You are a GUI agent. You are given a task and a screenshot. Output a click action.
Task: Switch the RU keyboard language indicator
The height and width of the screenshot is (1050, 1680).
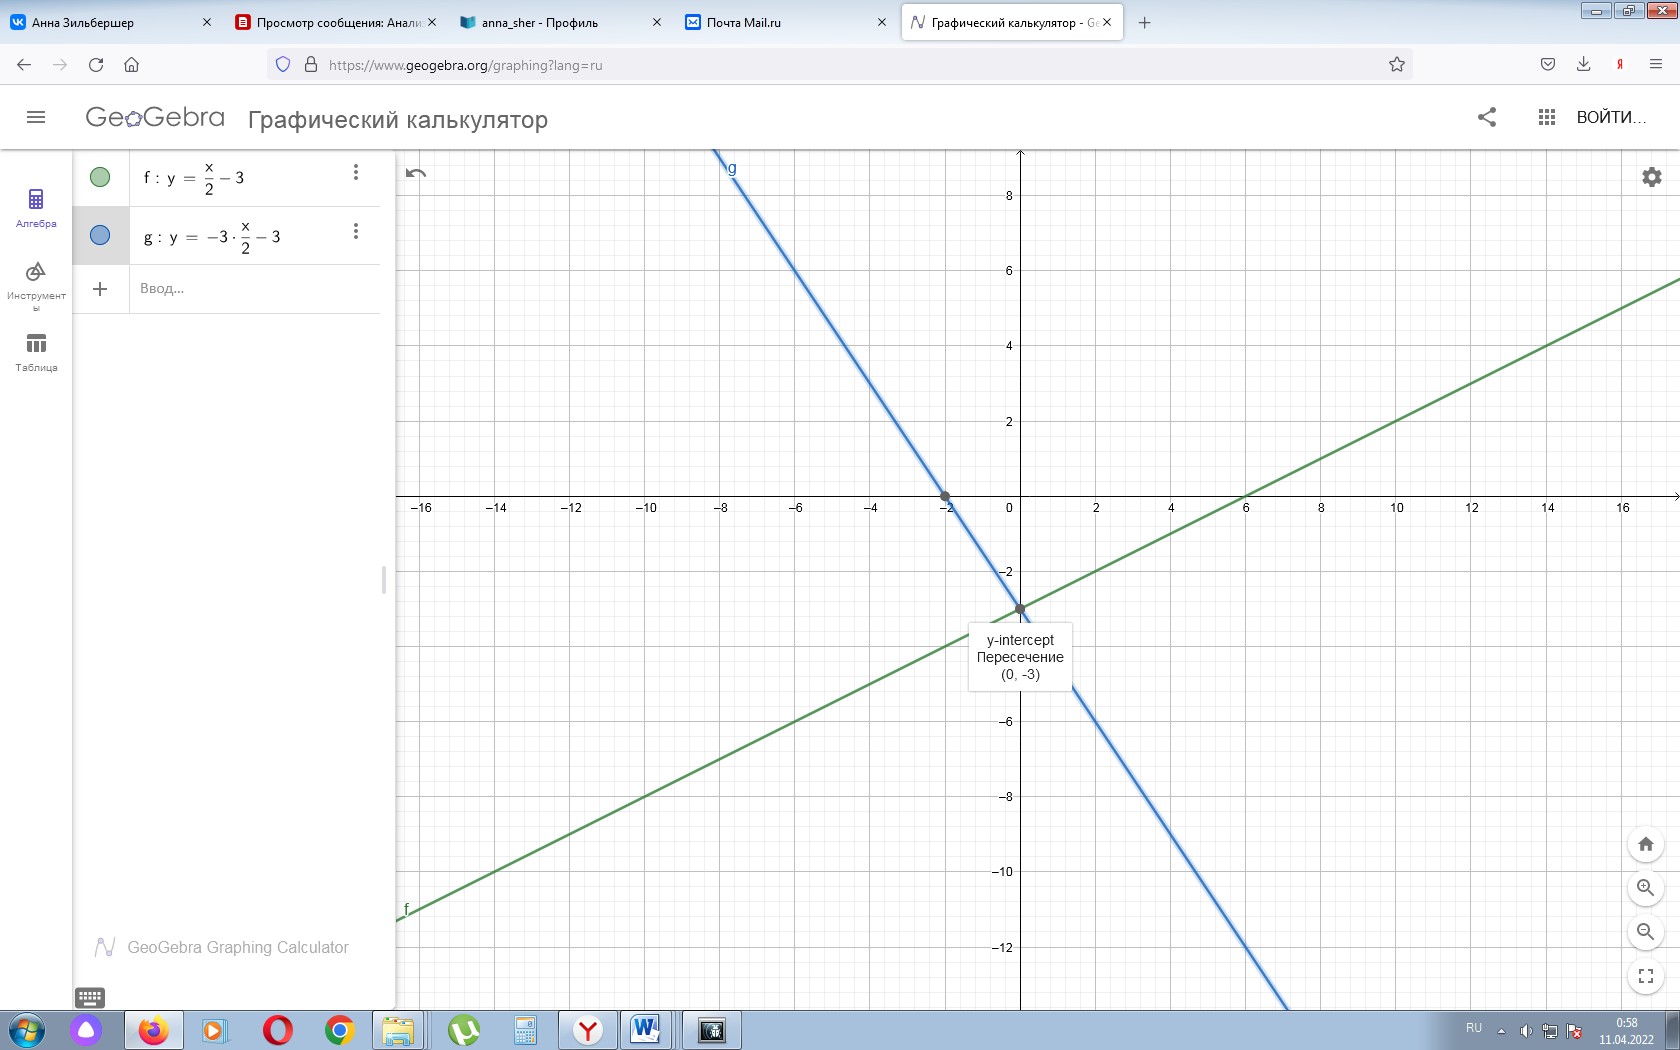tap(1474, 1028)
